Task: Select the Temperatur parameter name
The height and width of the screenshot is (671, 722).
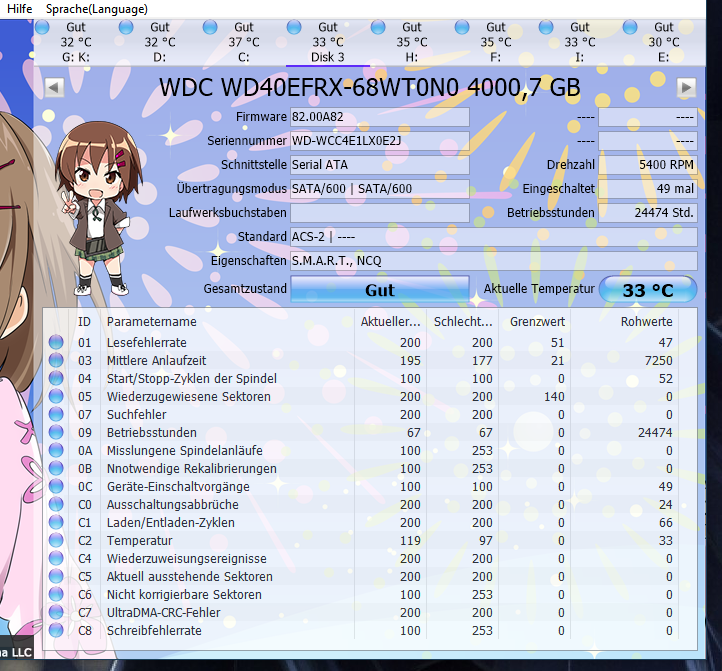Action: tap(140, 540)
